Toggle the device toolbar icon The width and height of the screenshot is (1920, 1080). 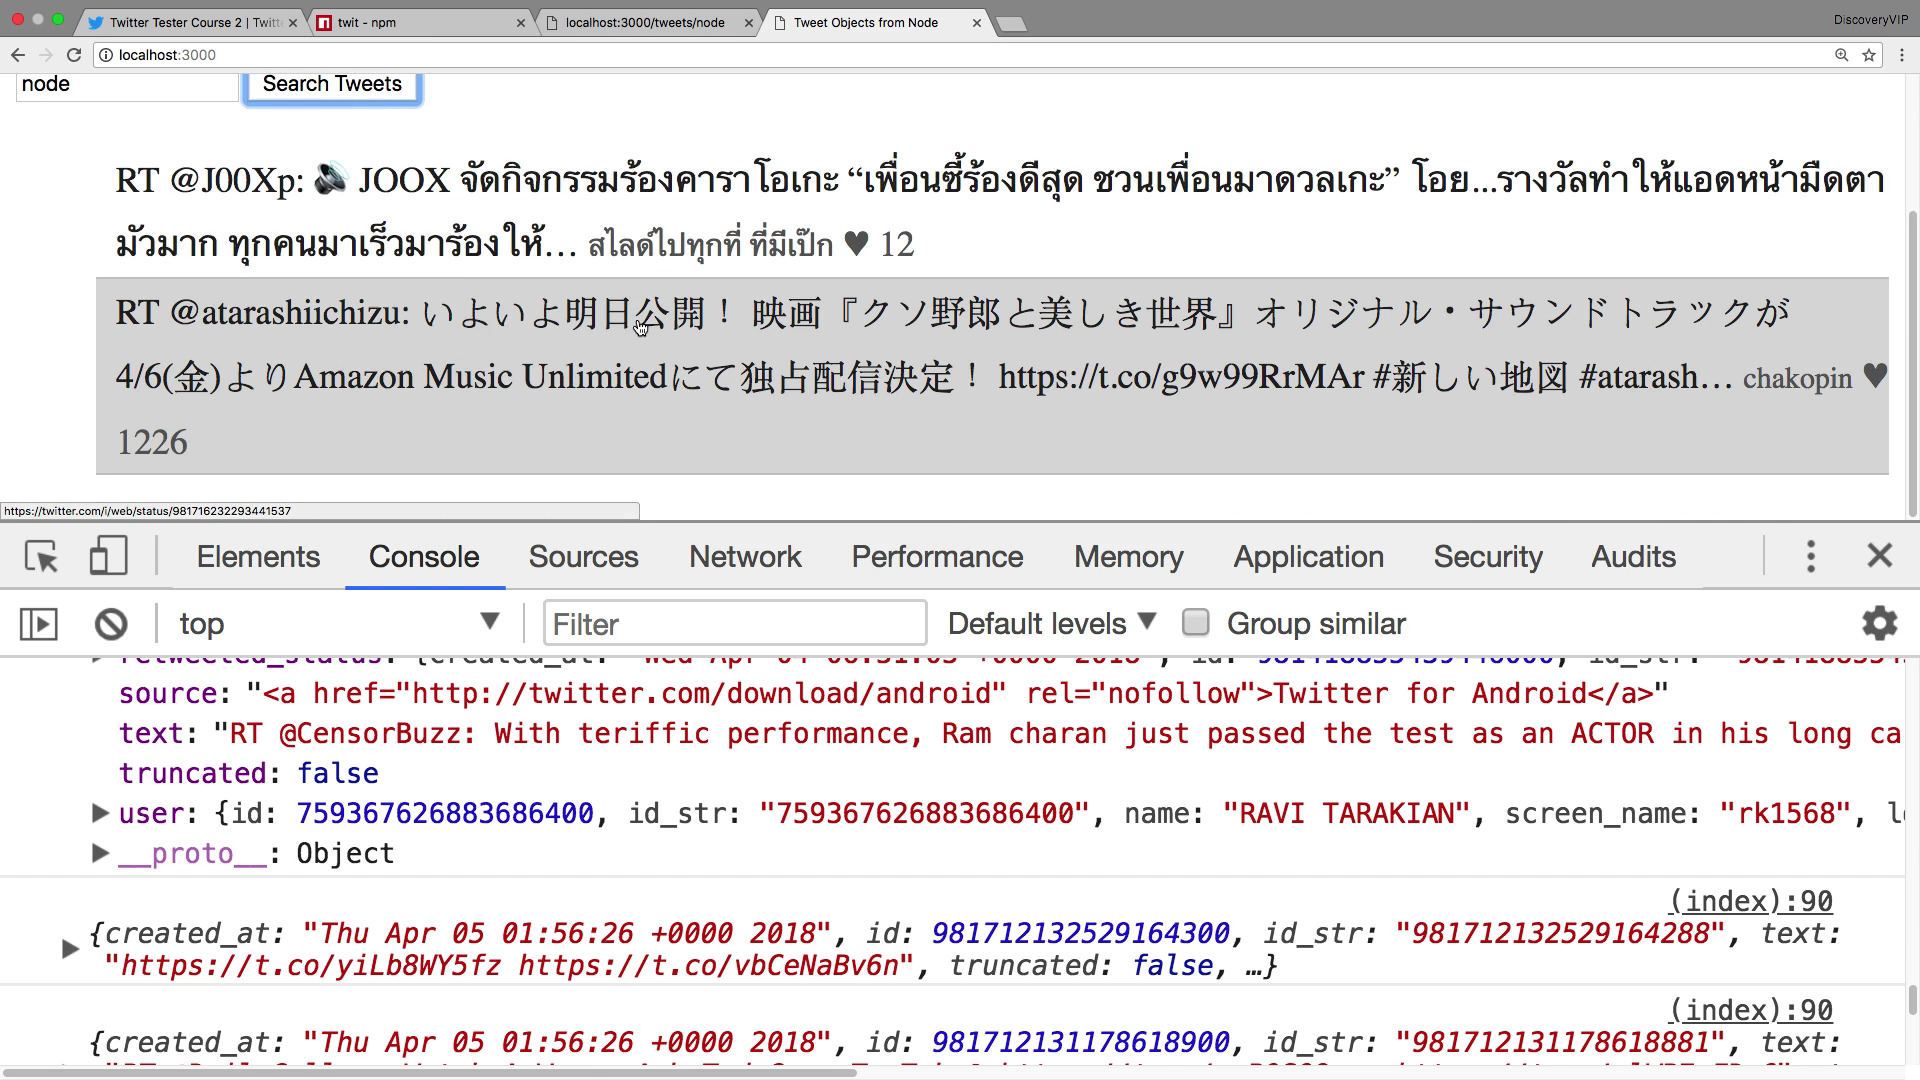tap(108, 556)
